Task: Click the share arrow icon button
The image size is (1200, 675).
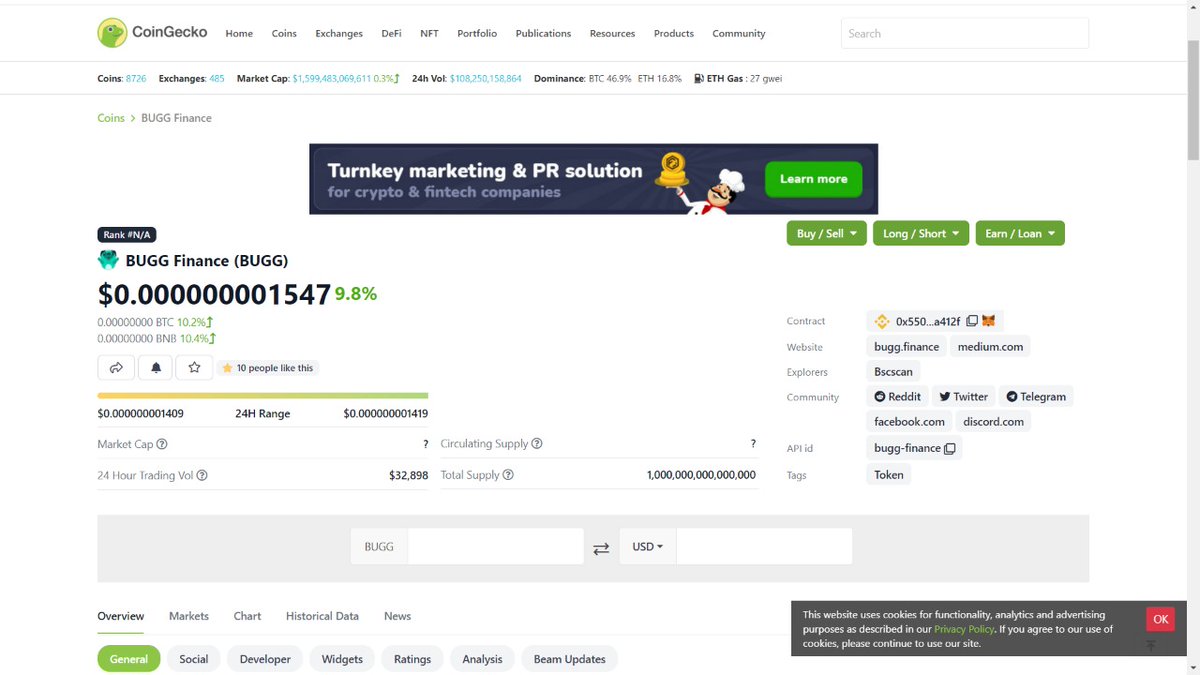Action: tap(116, 368)
